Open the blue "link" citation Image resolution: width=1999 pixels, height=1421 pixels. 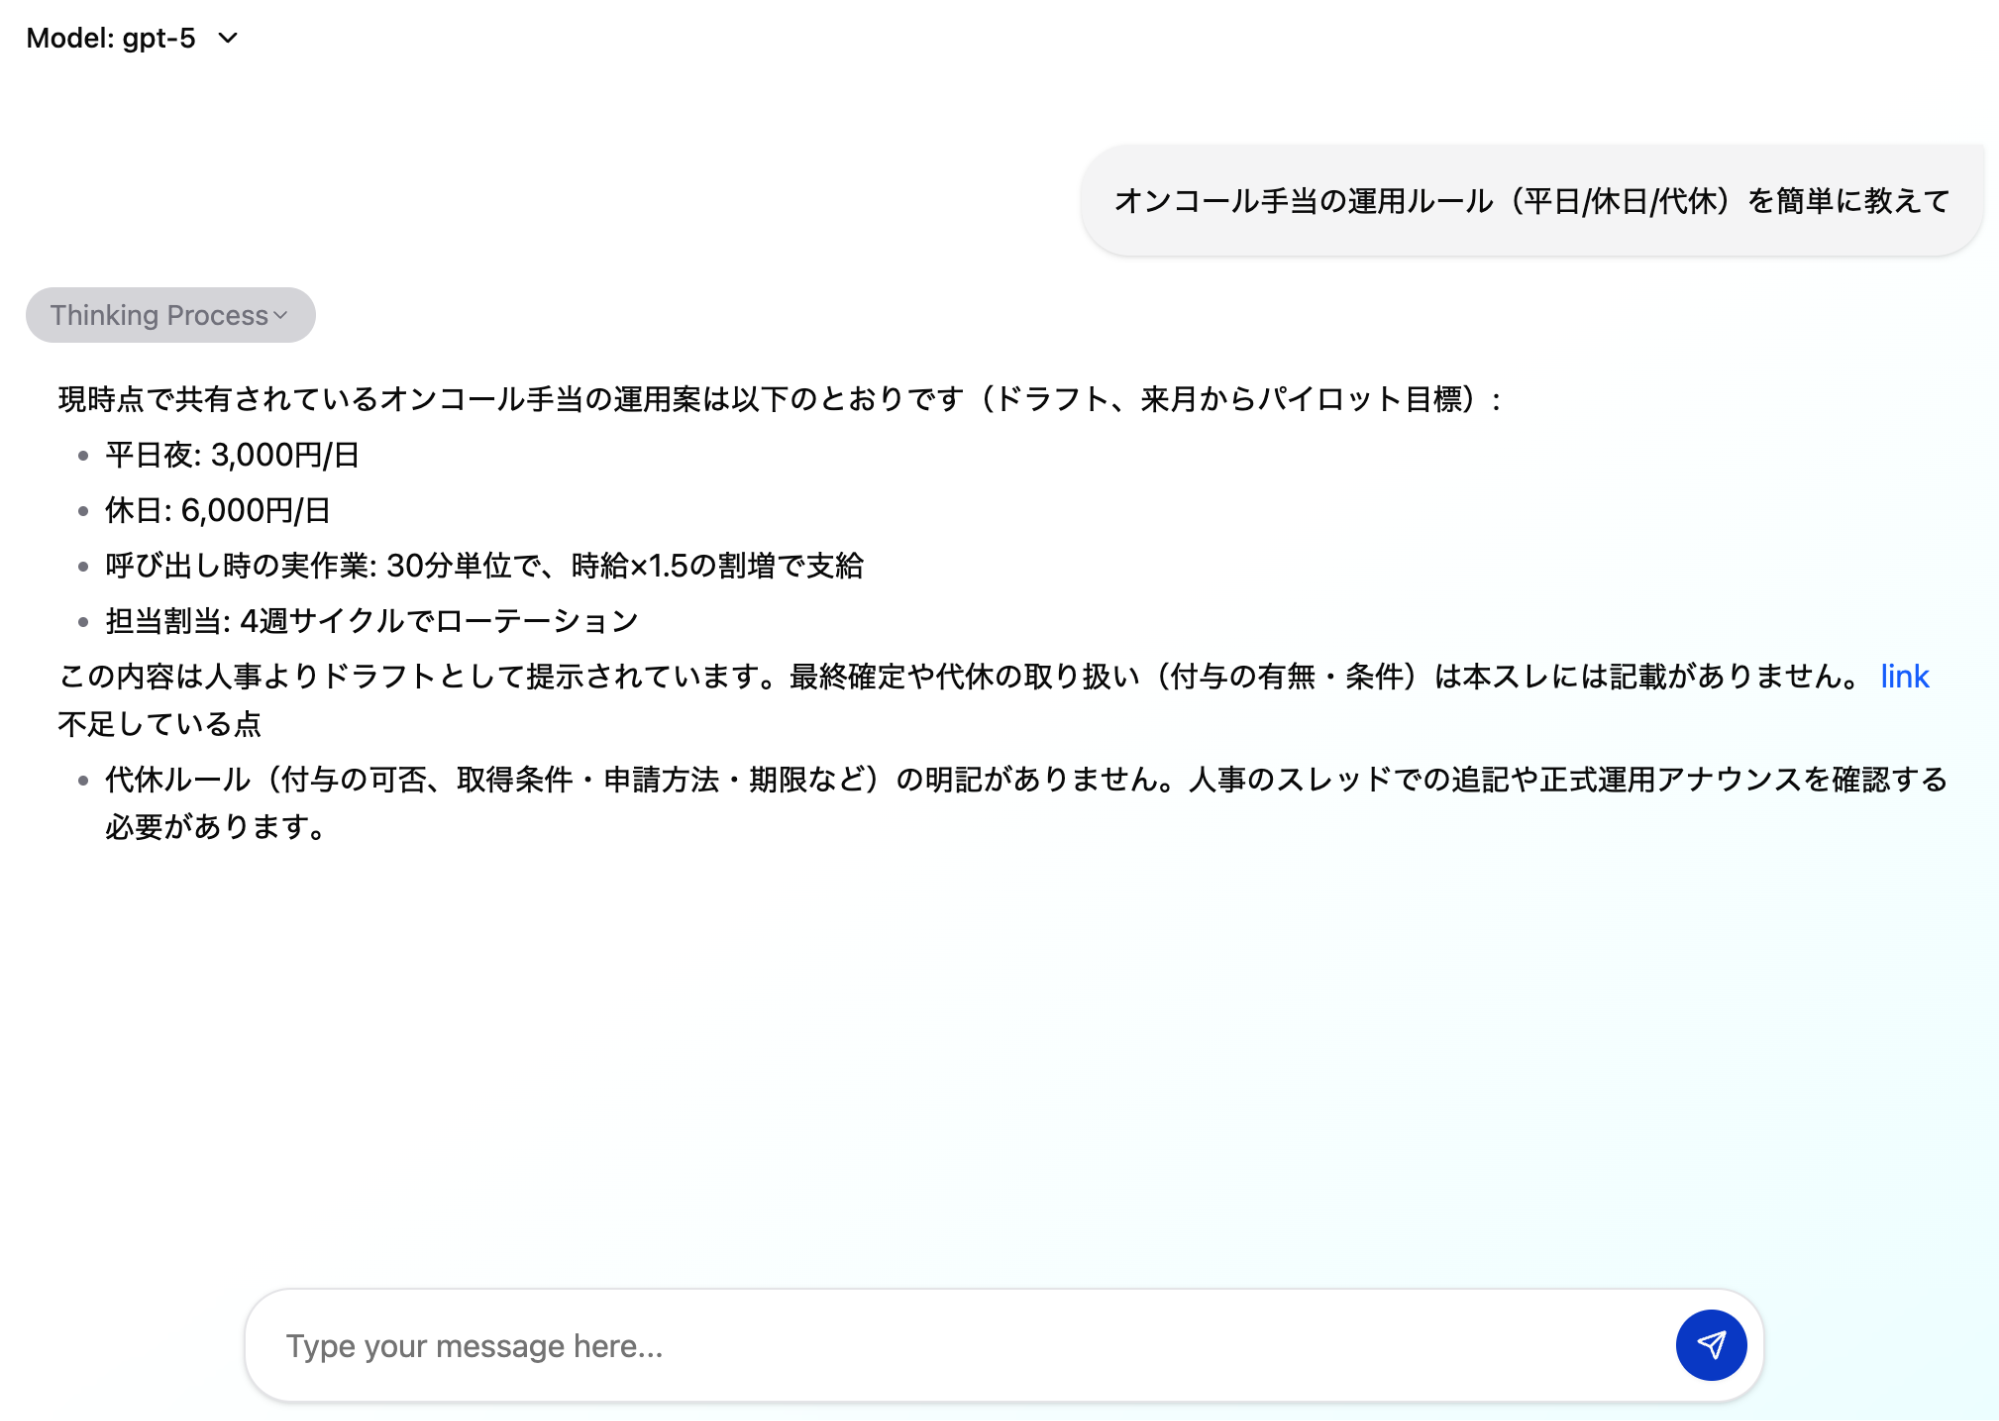(x=1903, y=677)
